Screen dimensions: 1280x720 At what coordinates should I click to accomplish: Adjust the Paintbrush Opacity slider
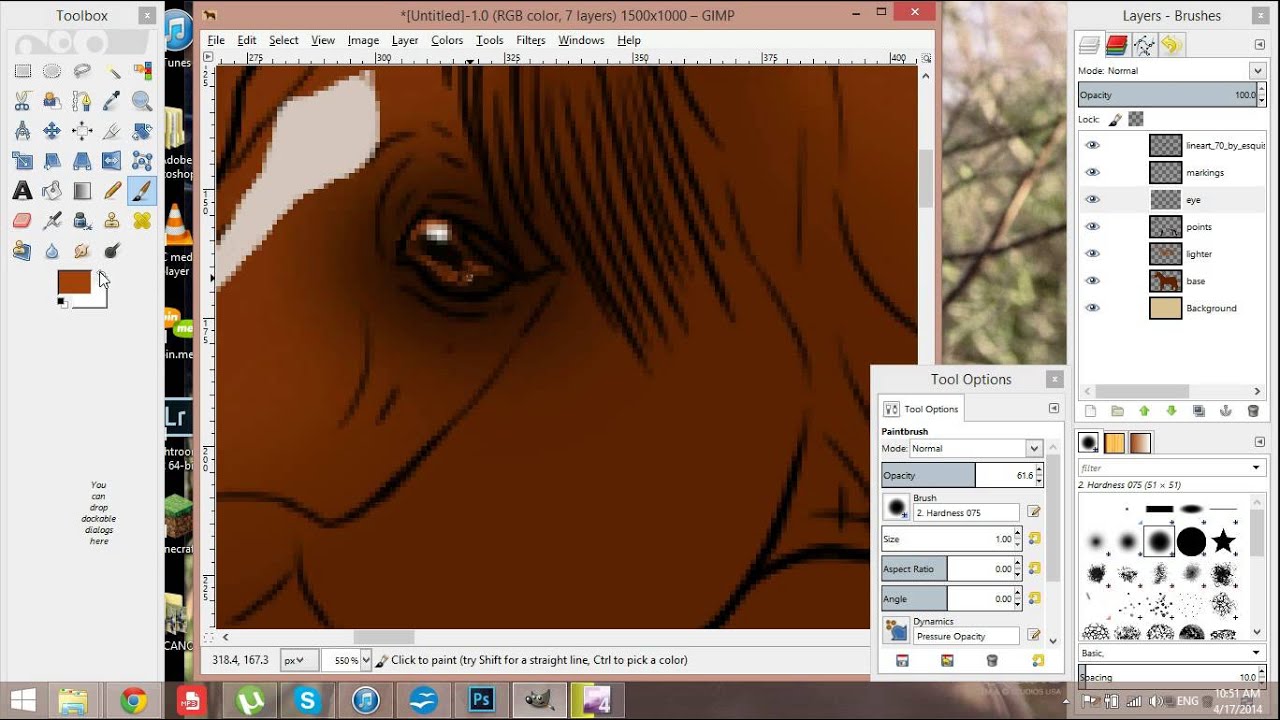click(961, 475)
